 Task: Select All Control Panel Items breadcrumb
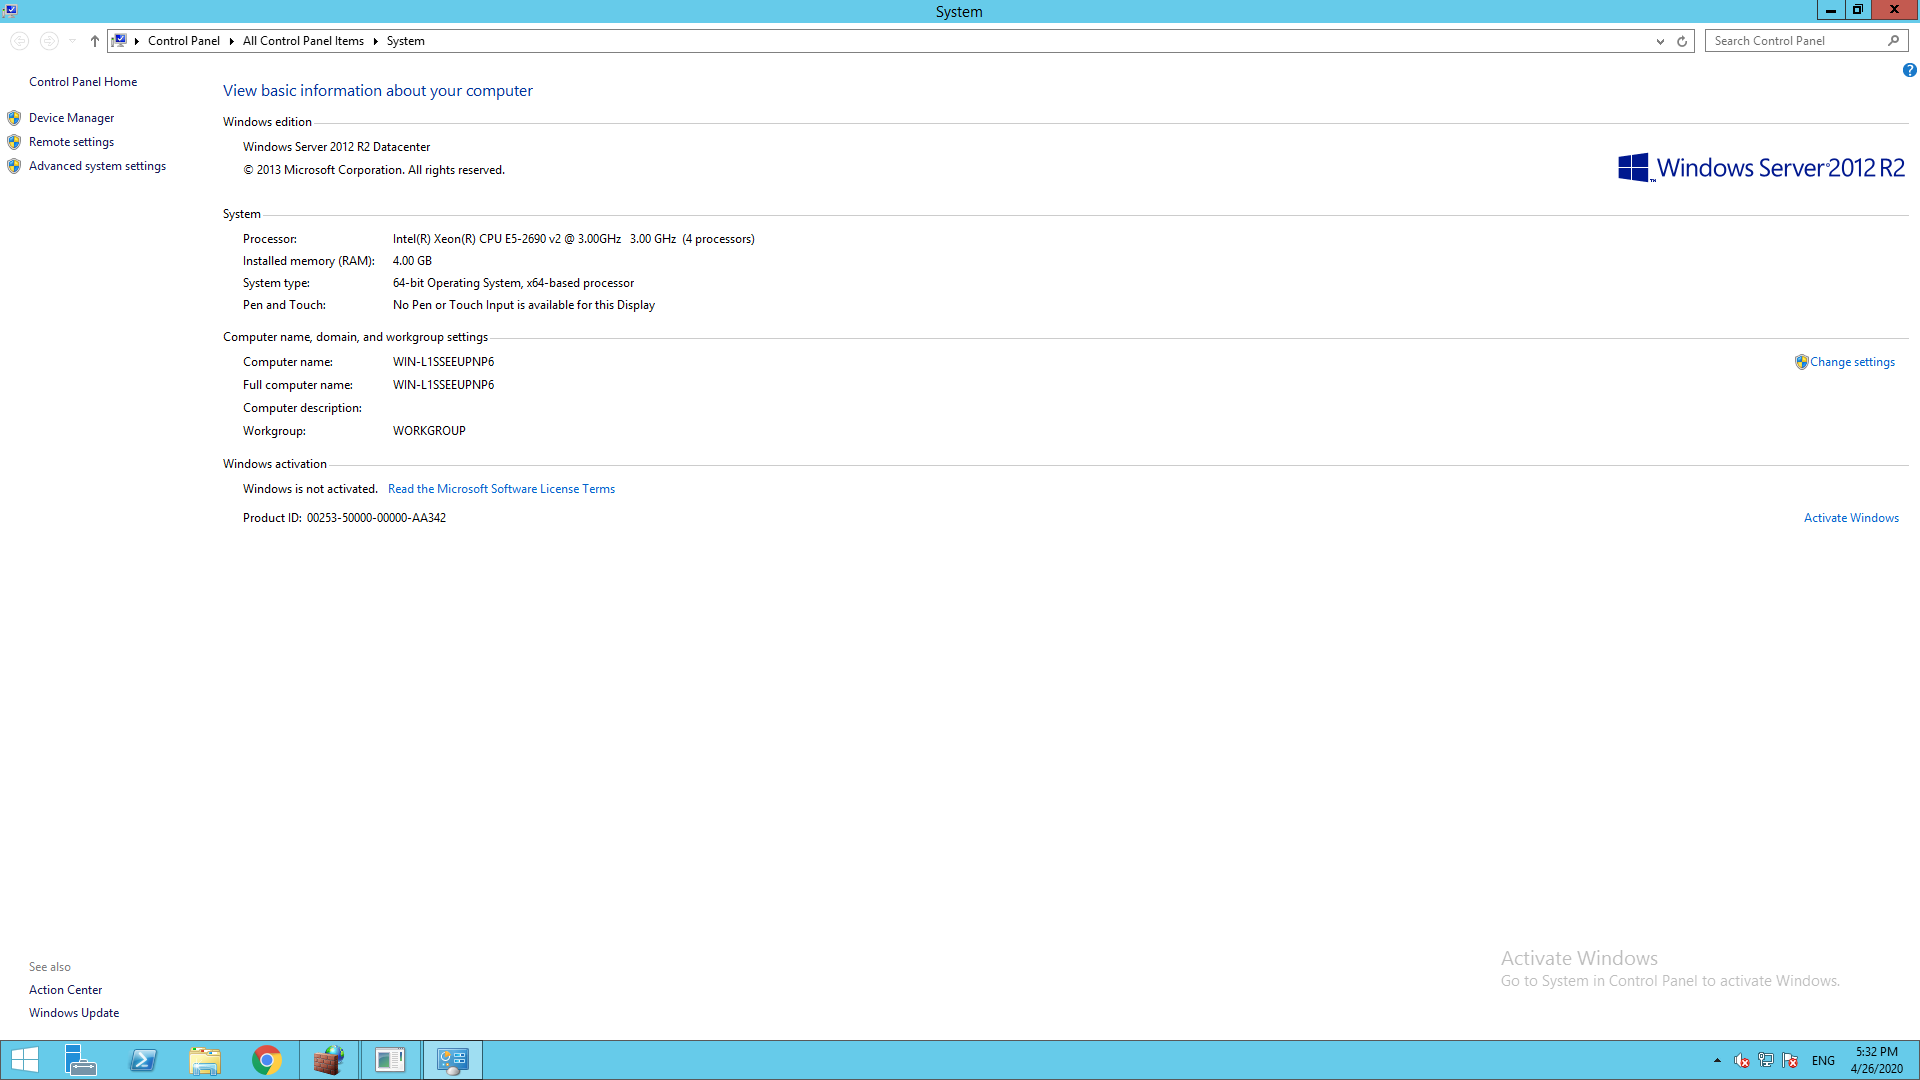click(303, 41)
